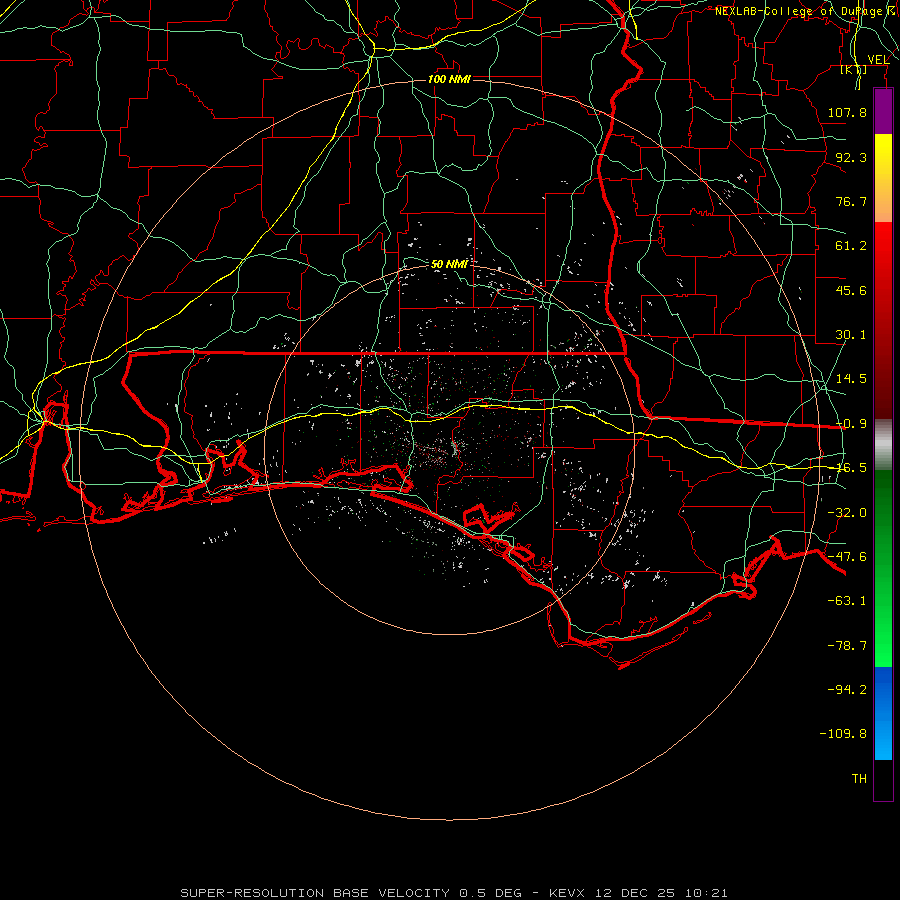Image resolution: width=900 pixels, height=900 pixels.
Task: Click the "SUPER-RESOLUTION BASE VELOCITY" product title
Action: point(315,893)
